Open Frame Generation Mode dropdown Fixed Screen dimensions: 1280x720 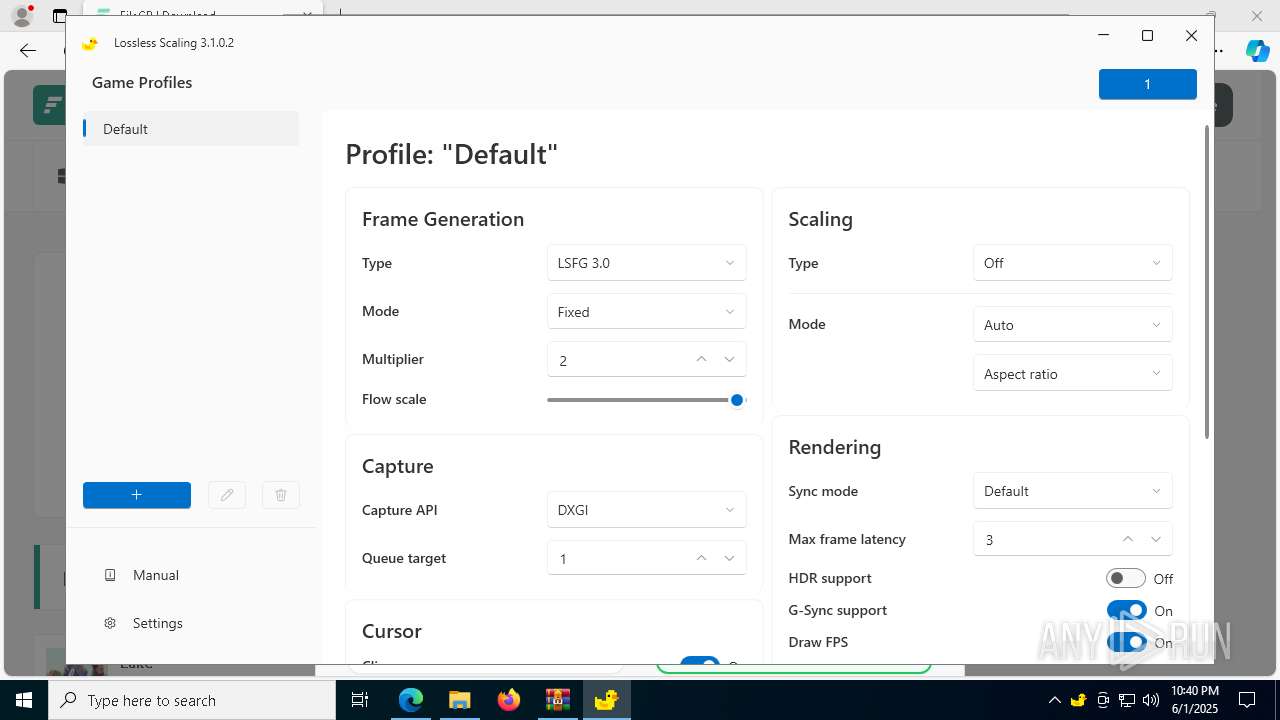(x=646, y=312)
